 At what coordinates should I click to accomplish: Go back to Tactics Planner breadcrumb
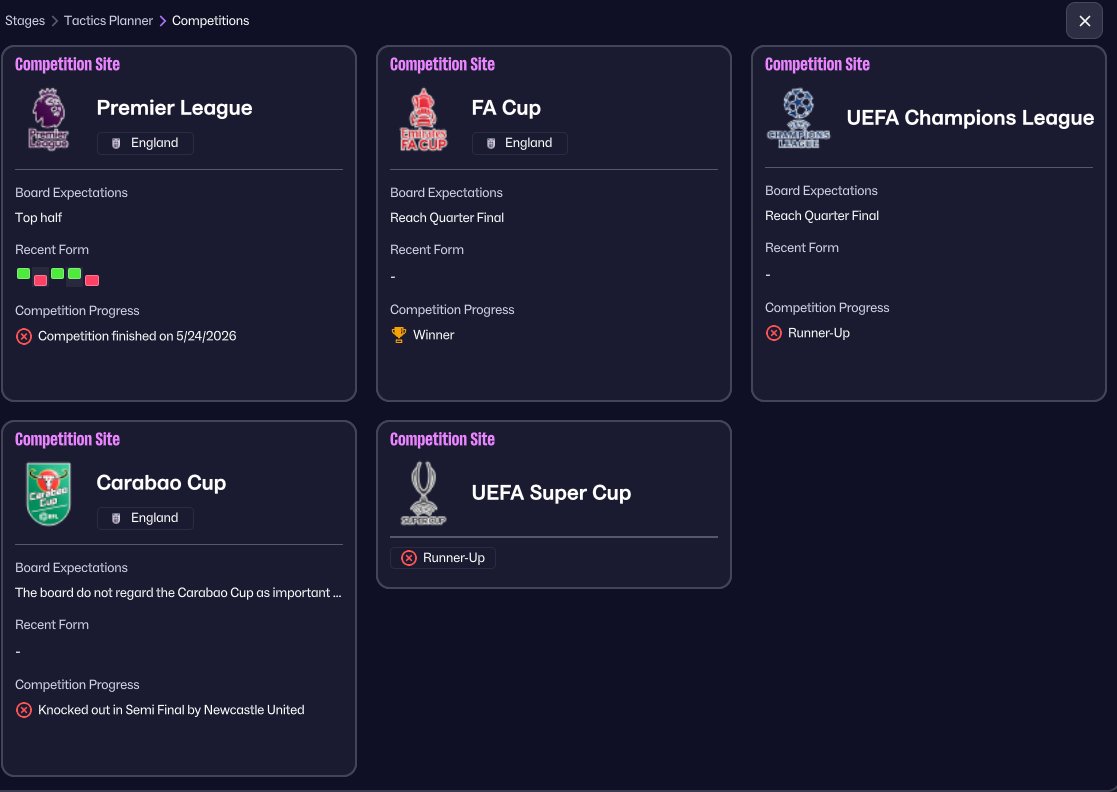coord(108,20)
